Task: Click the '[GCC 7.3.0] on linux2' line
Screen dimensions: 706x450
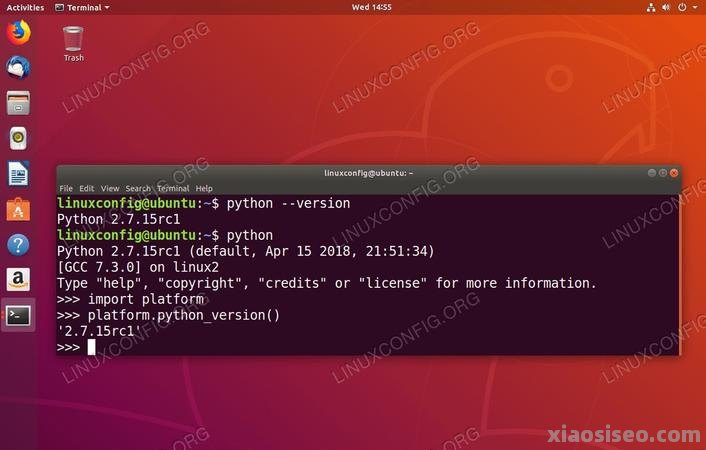Action: click(138, 267)
